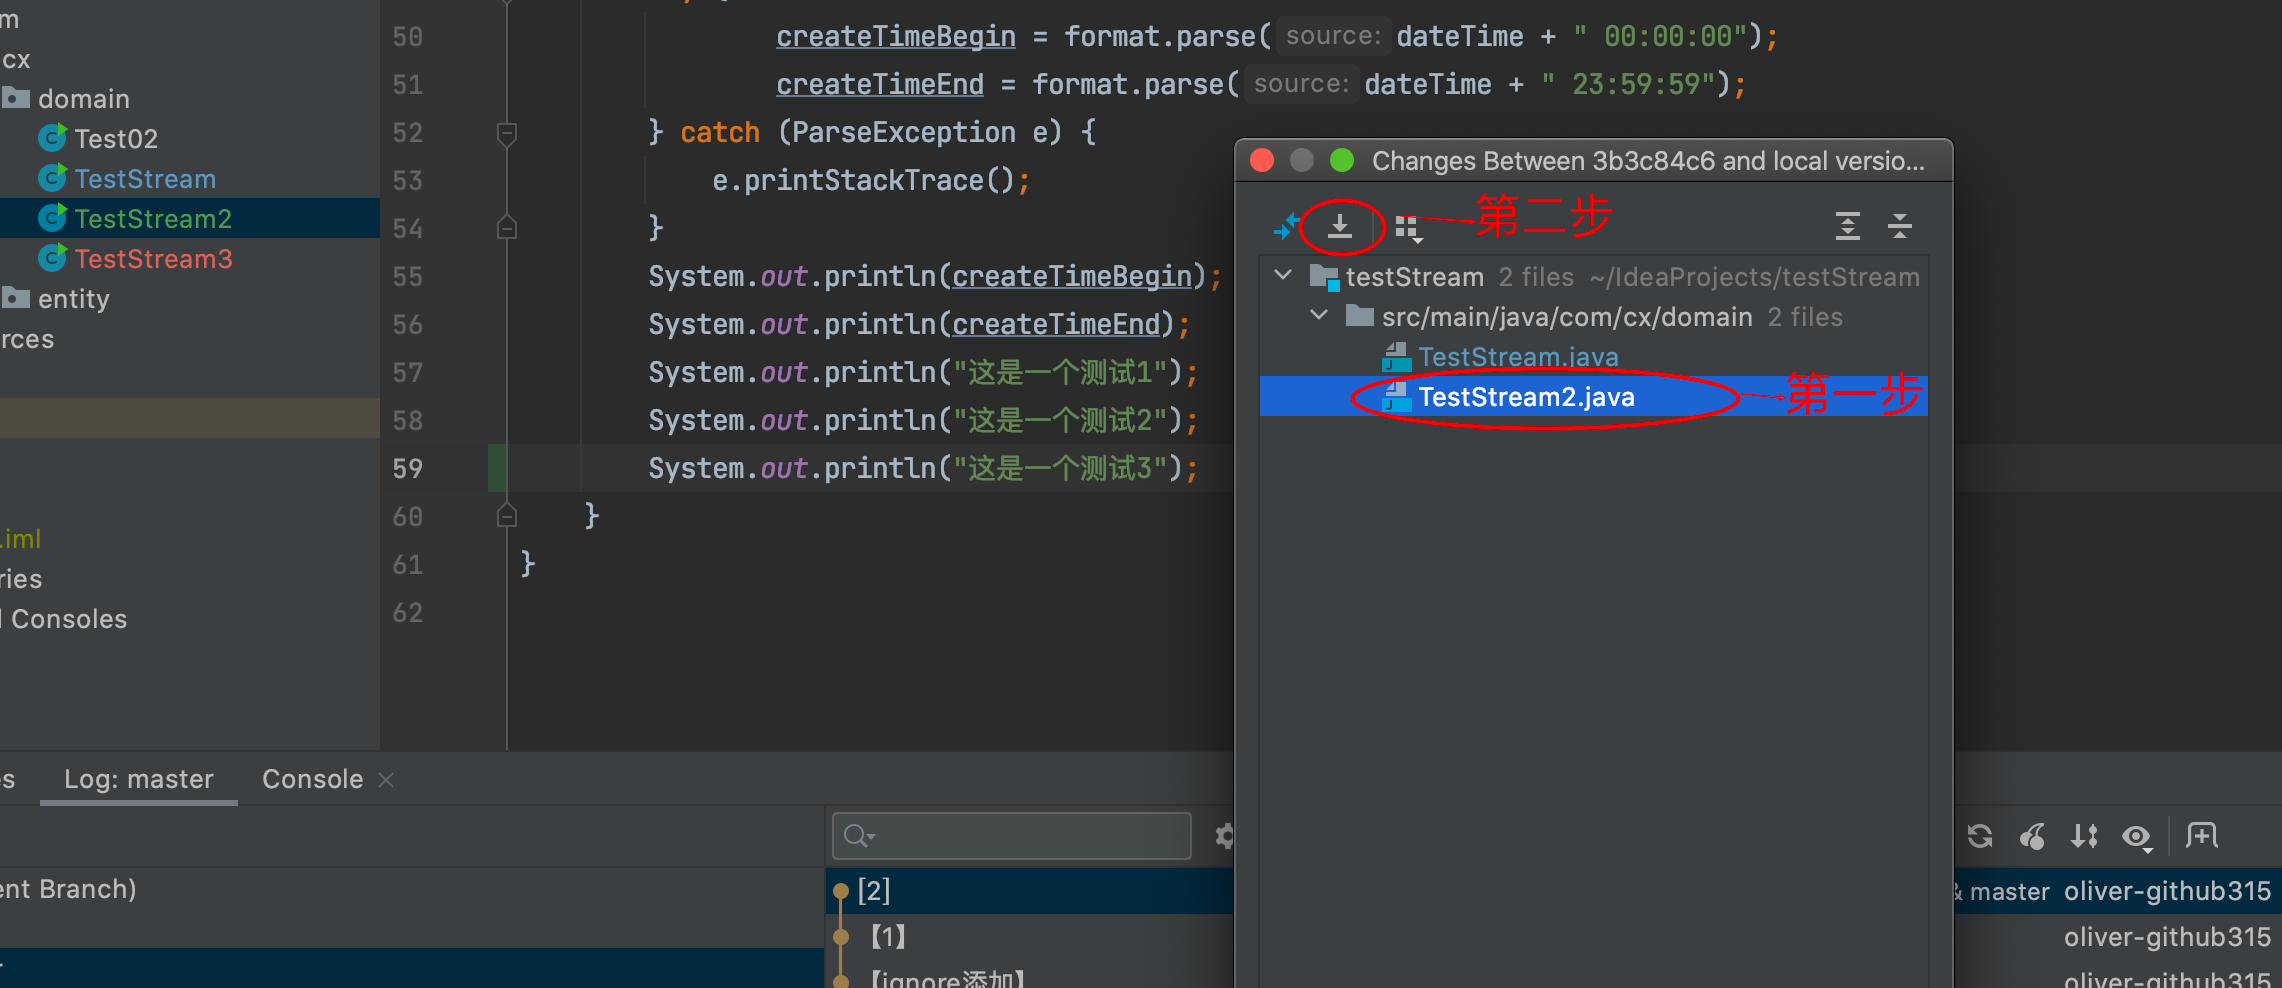
Task: Toggle fold marker at line 60 gutter
Action: pyautogui.click(x=507, y=516)
